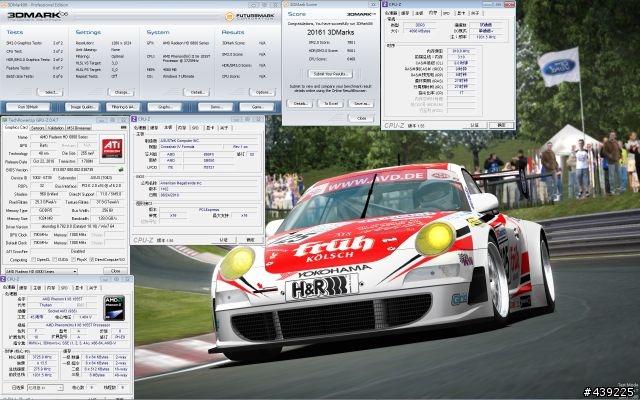
Task: Click the '20161 3DMarks' score text
Action: click(331, 32)
